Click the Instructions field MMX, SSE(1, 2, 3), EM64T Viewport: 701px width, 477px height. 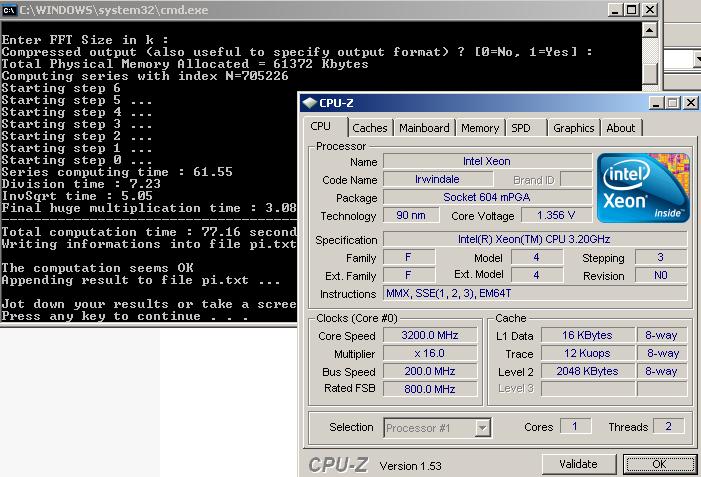tap(535, 293)
